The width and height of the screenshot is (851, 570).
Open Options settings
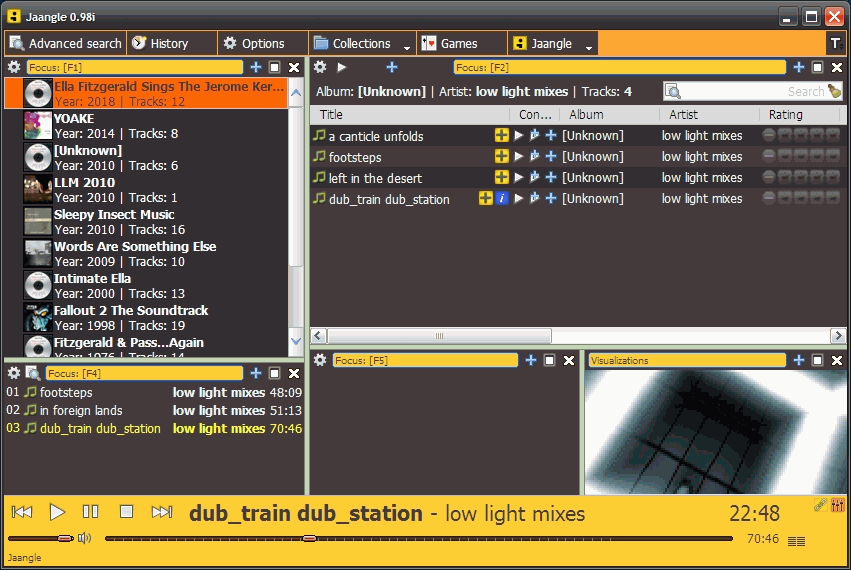pyautogui.click(x=262, y=43)
